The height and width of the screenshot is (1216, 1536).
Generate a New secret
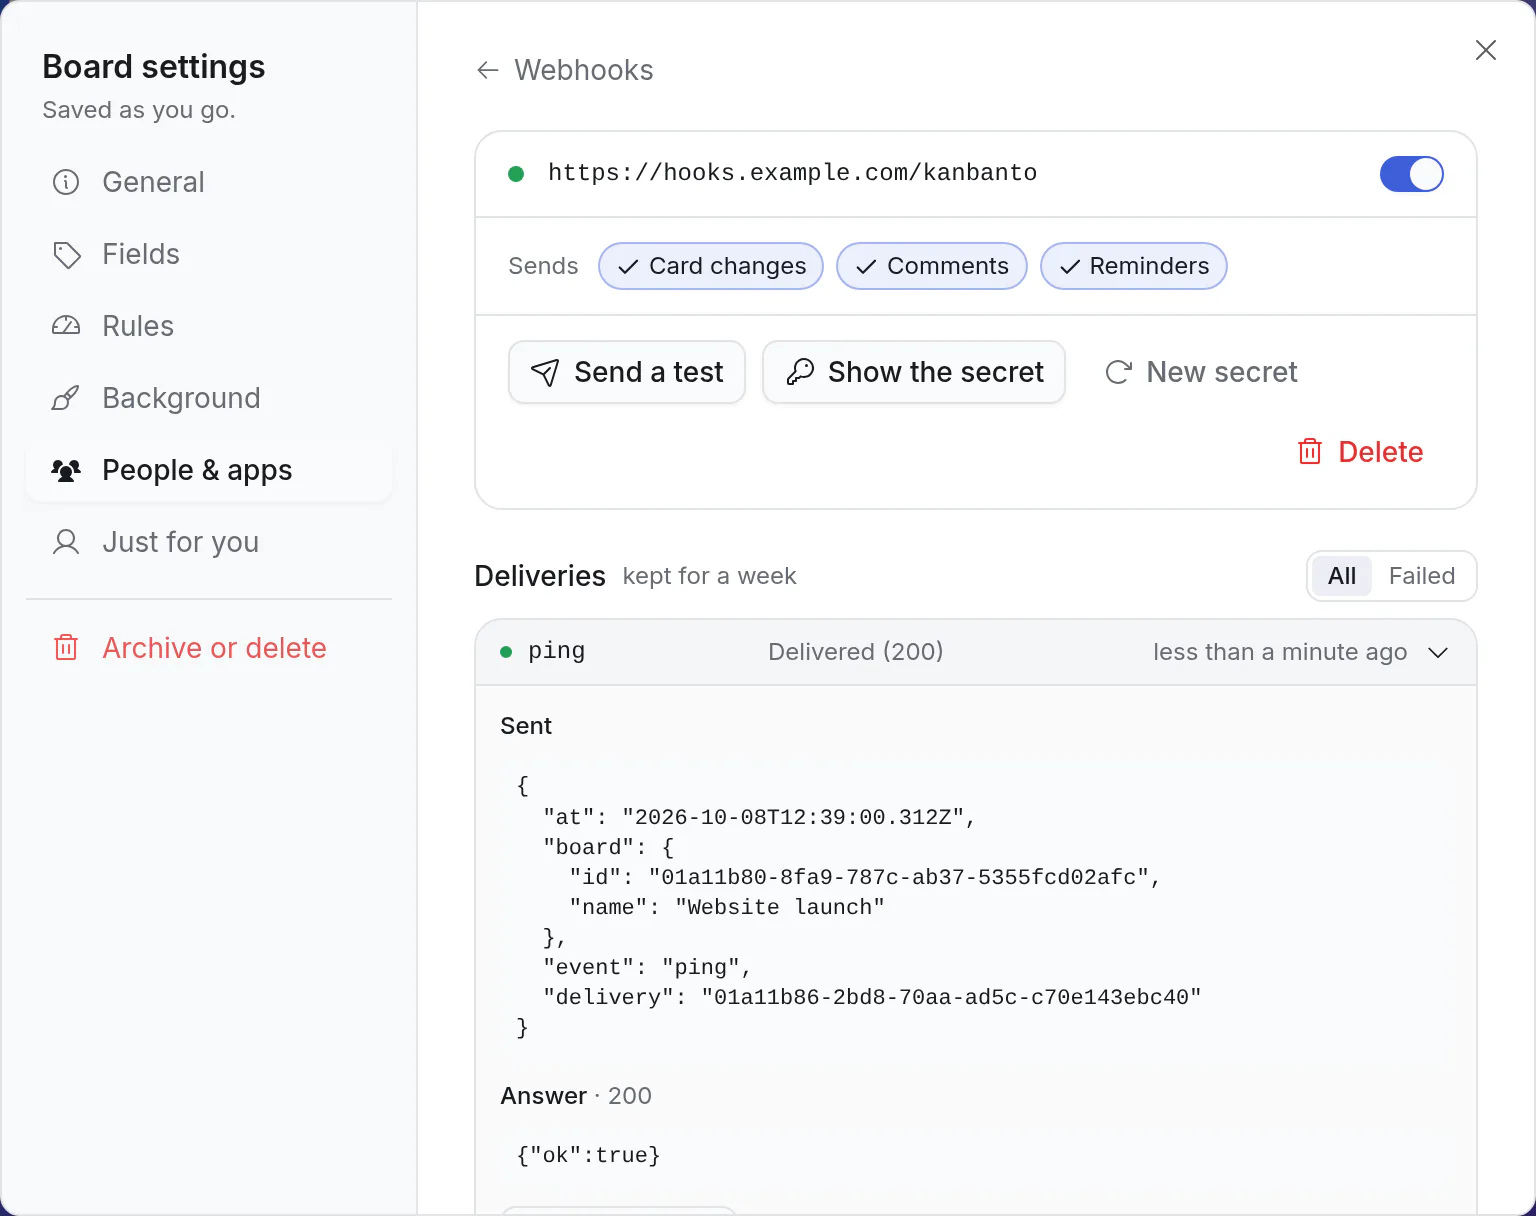point(1201,372)
